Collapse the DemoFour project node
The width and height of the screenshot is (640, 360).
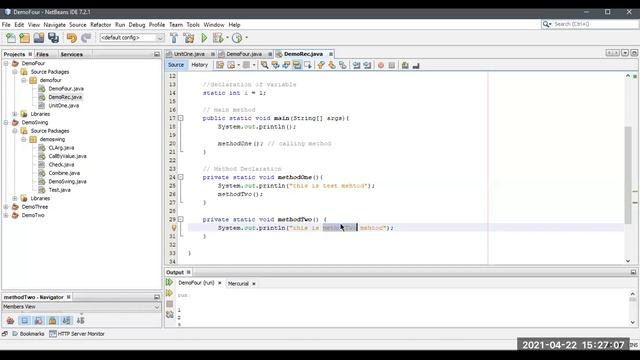click(6, 64)
